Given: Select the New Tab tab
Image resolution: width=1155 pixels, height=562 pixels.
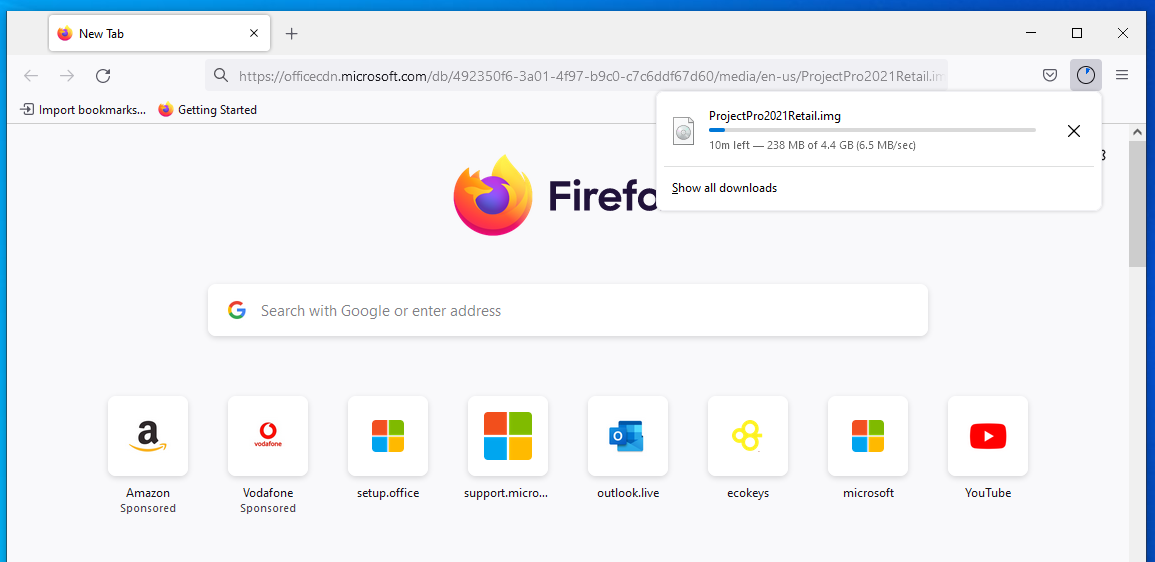Looking at the screenshot, I should [159, 33].
